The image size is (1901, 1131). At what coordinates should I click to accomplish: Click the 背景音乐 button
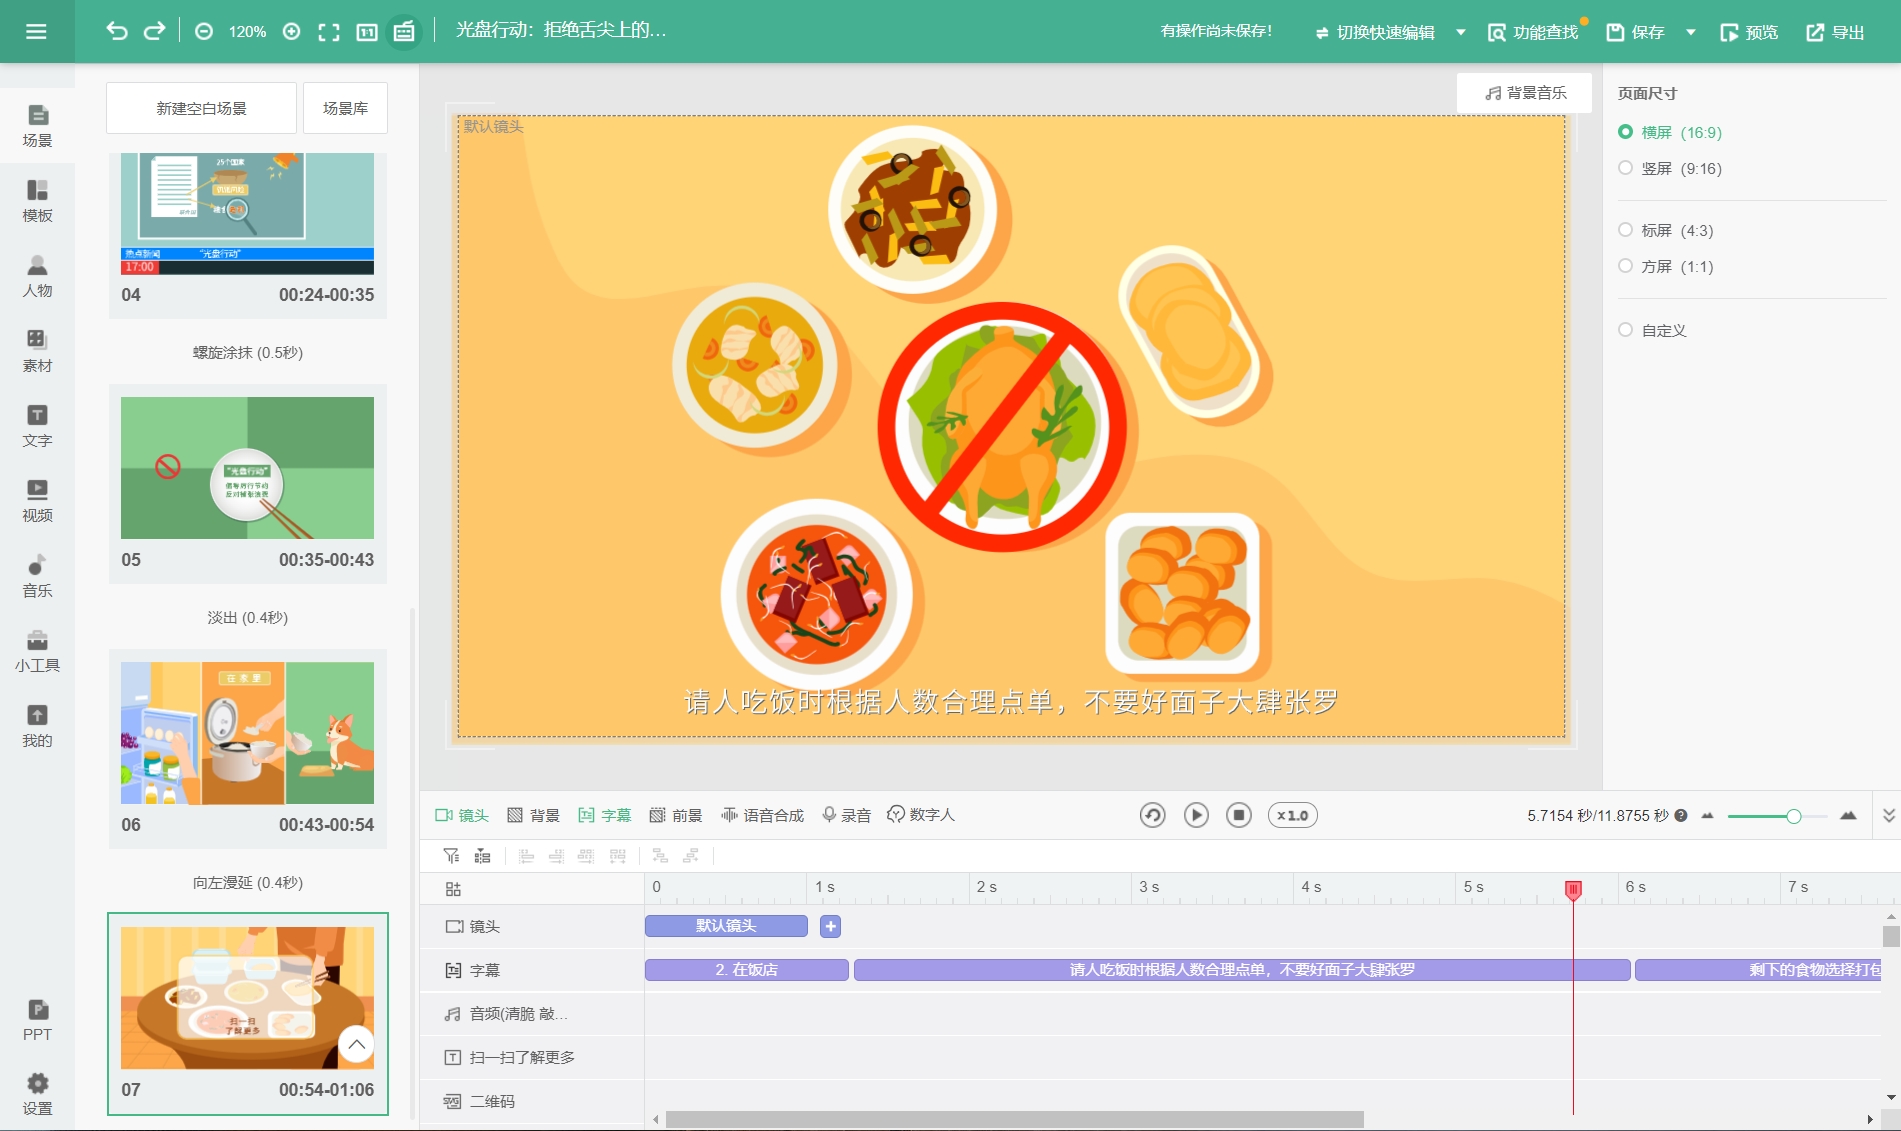point(1525,93)
